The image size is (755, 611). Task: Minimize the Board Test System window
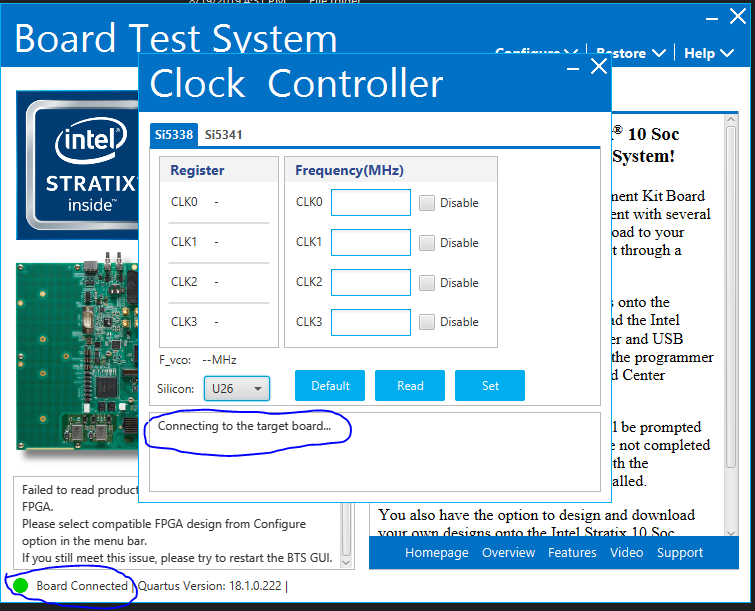pos(712,18)
